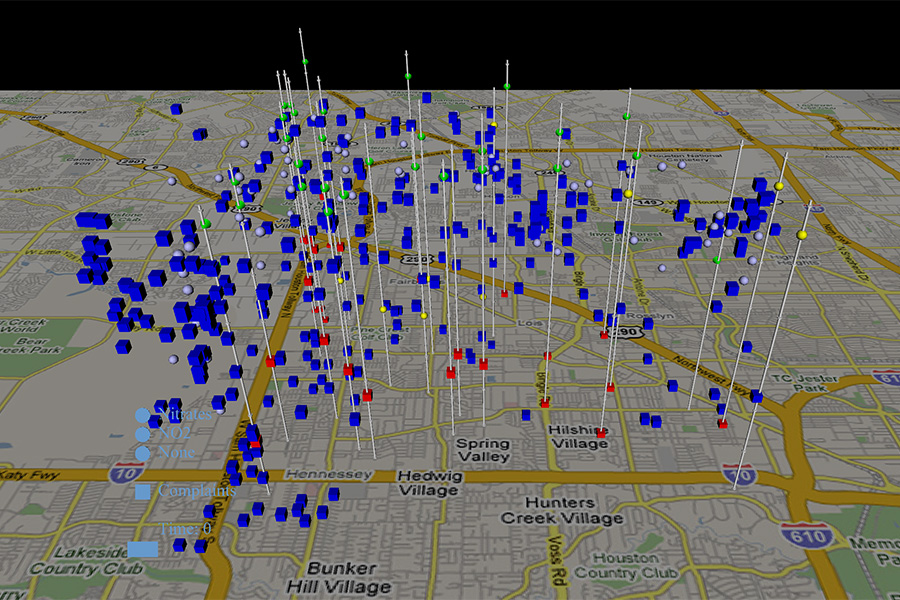Click the 'Hennessey' road label
The width and height of the screenshot is (900, 600).
pos(329,475)
